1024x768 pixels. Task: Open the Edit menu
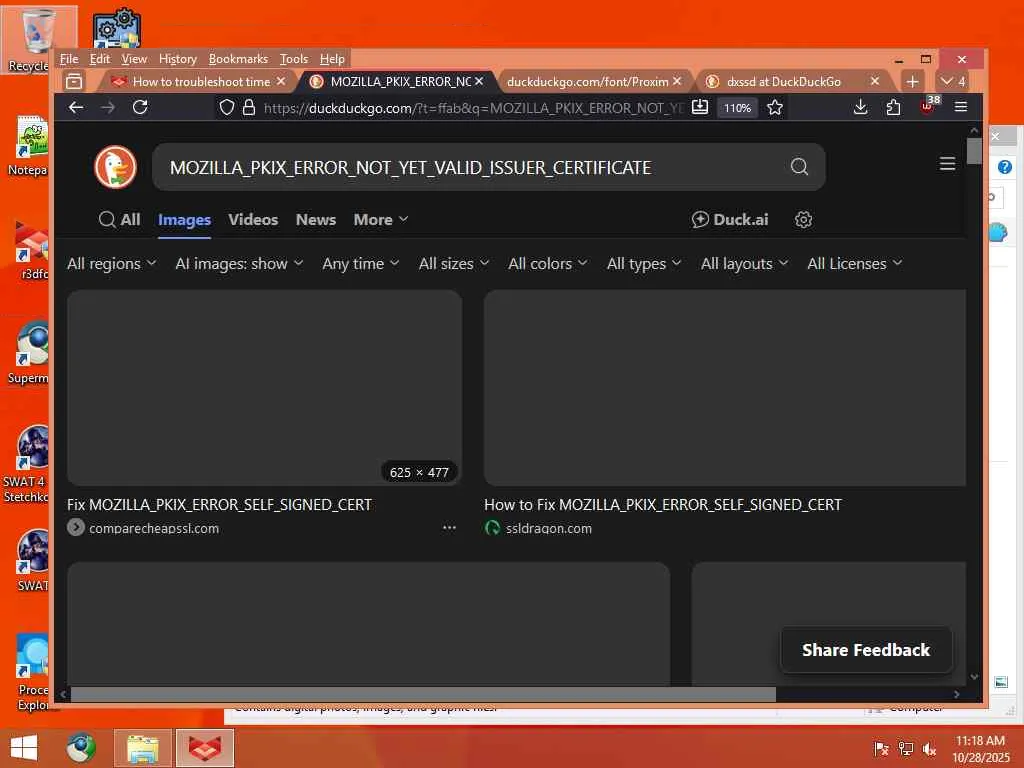pyautogui.click(x=100, y=59)
